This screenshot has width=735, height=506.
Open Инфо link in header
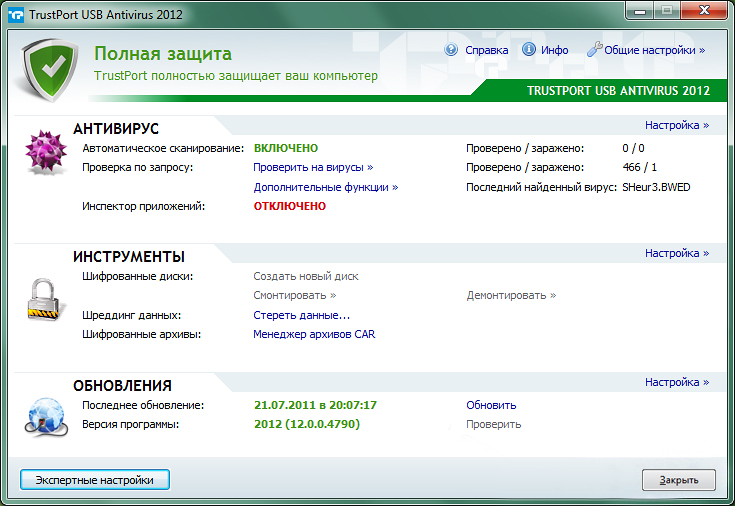pyautogui.click(x=555, y=50)
